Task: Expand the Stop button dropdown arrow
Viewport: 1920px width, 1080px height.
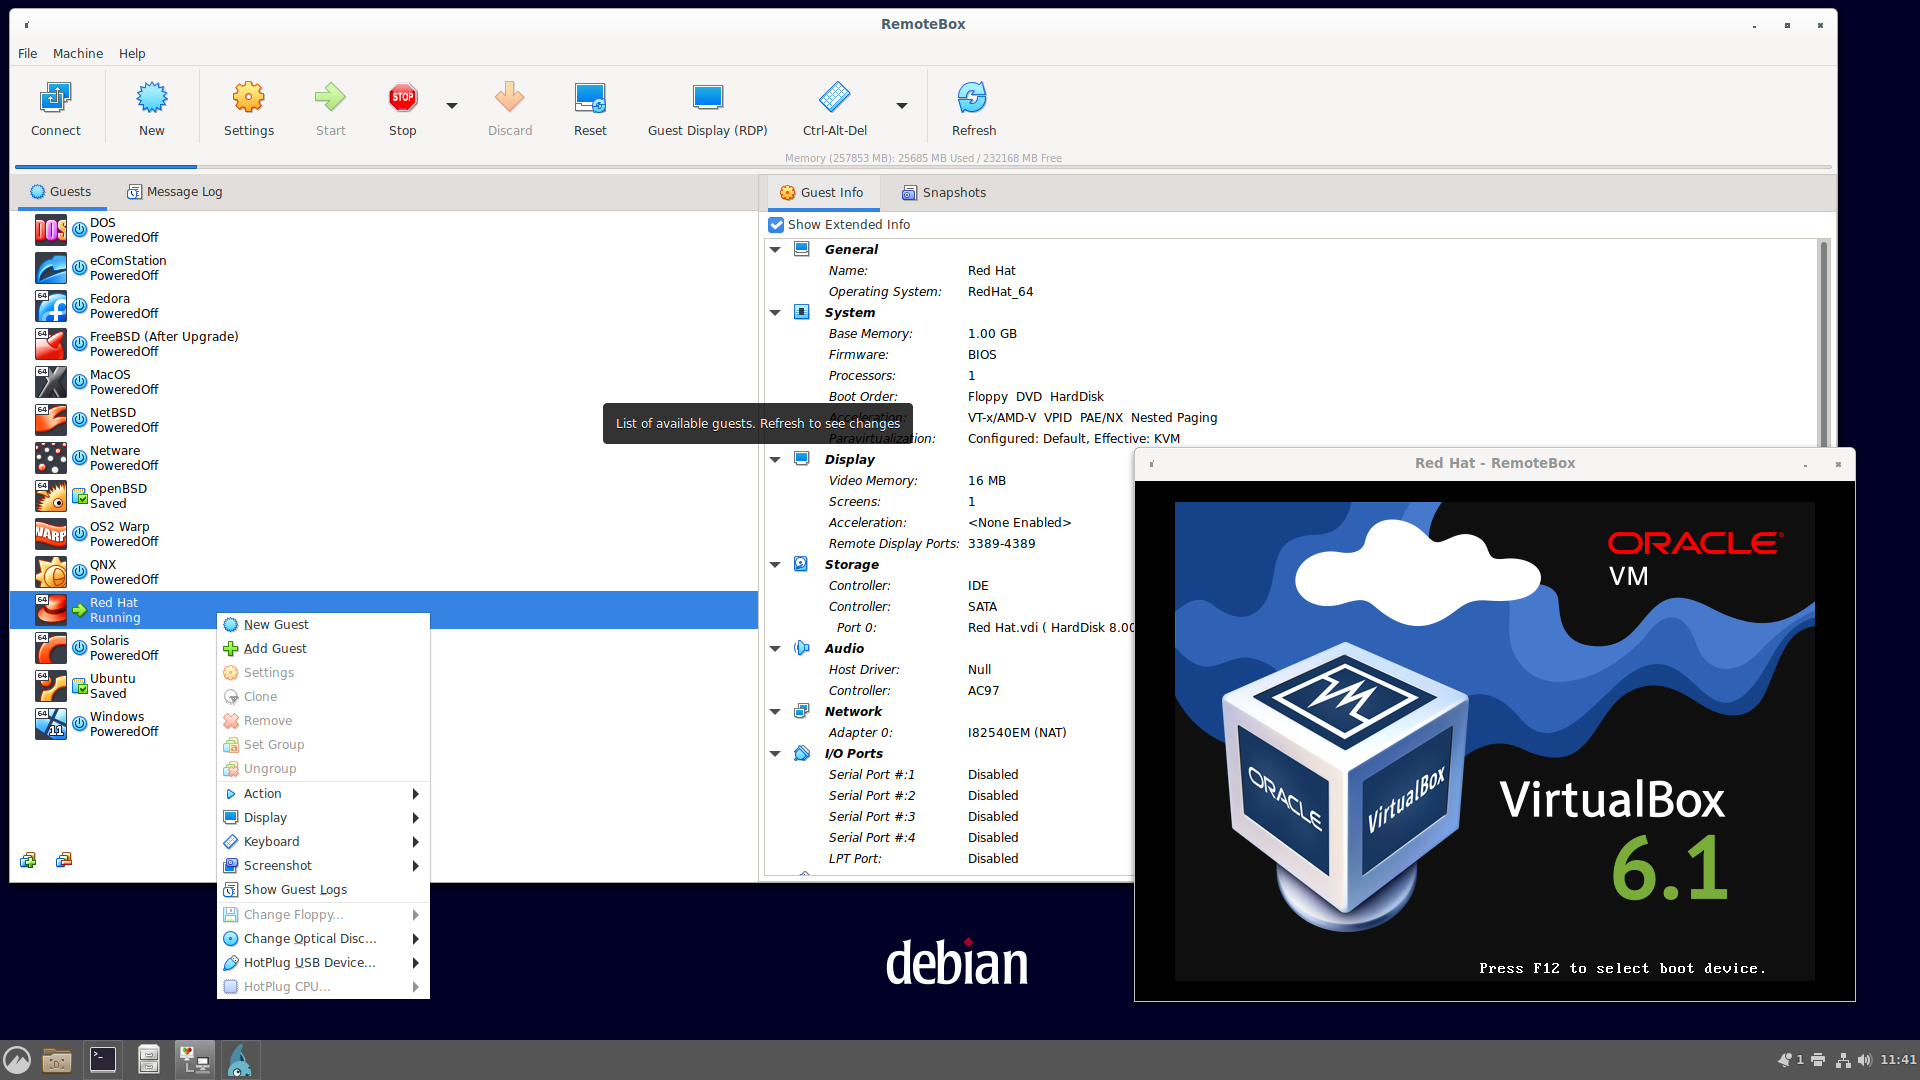Action: point(451,105)
